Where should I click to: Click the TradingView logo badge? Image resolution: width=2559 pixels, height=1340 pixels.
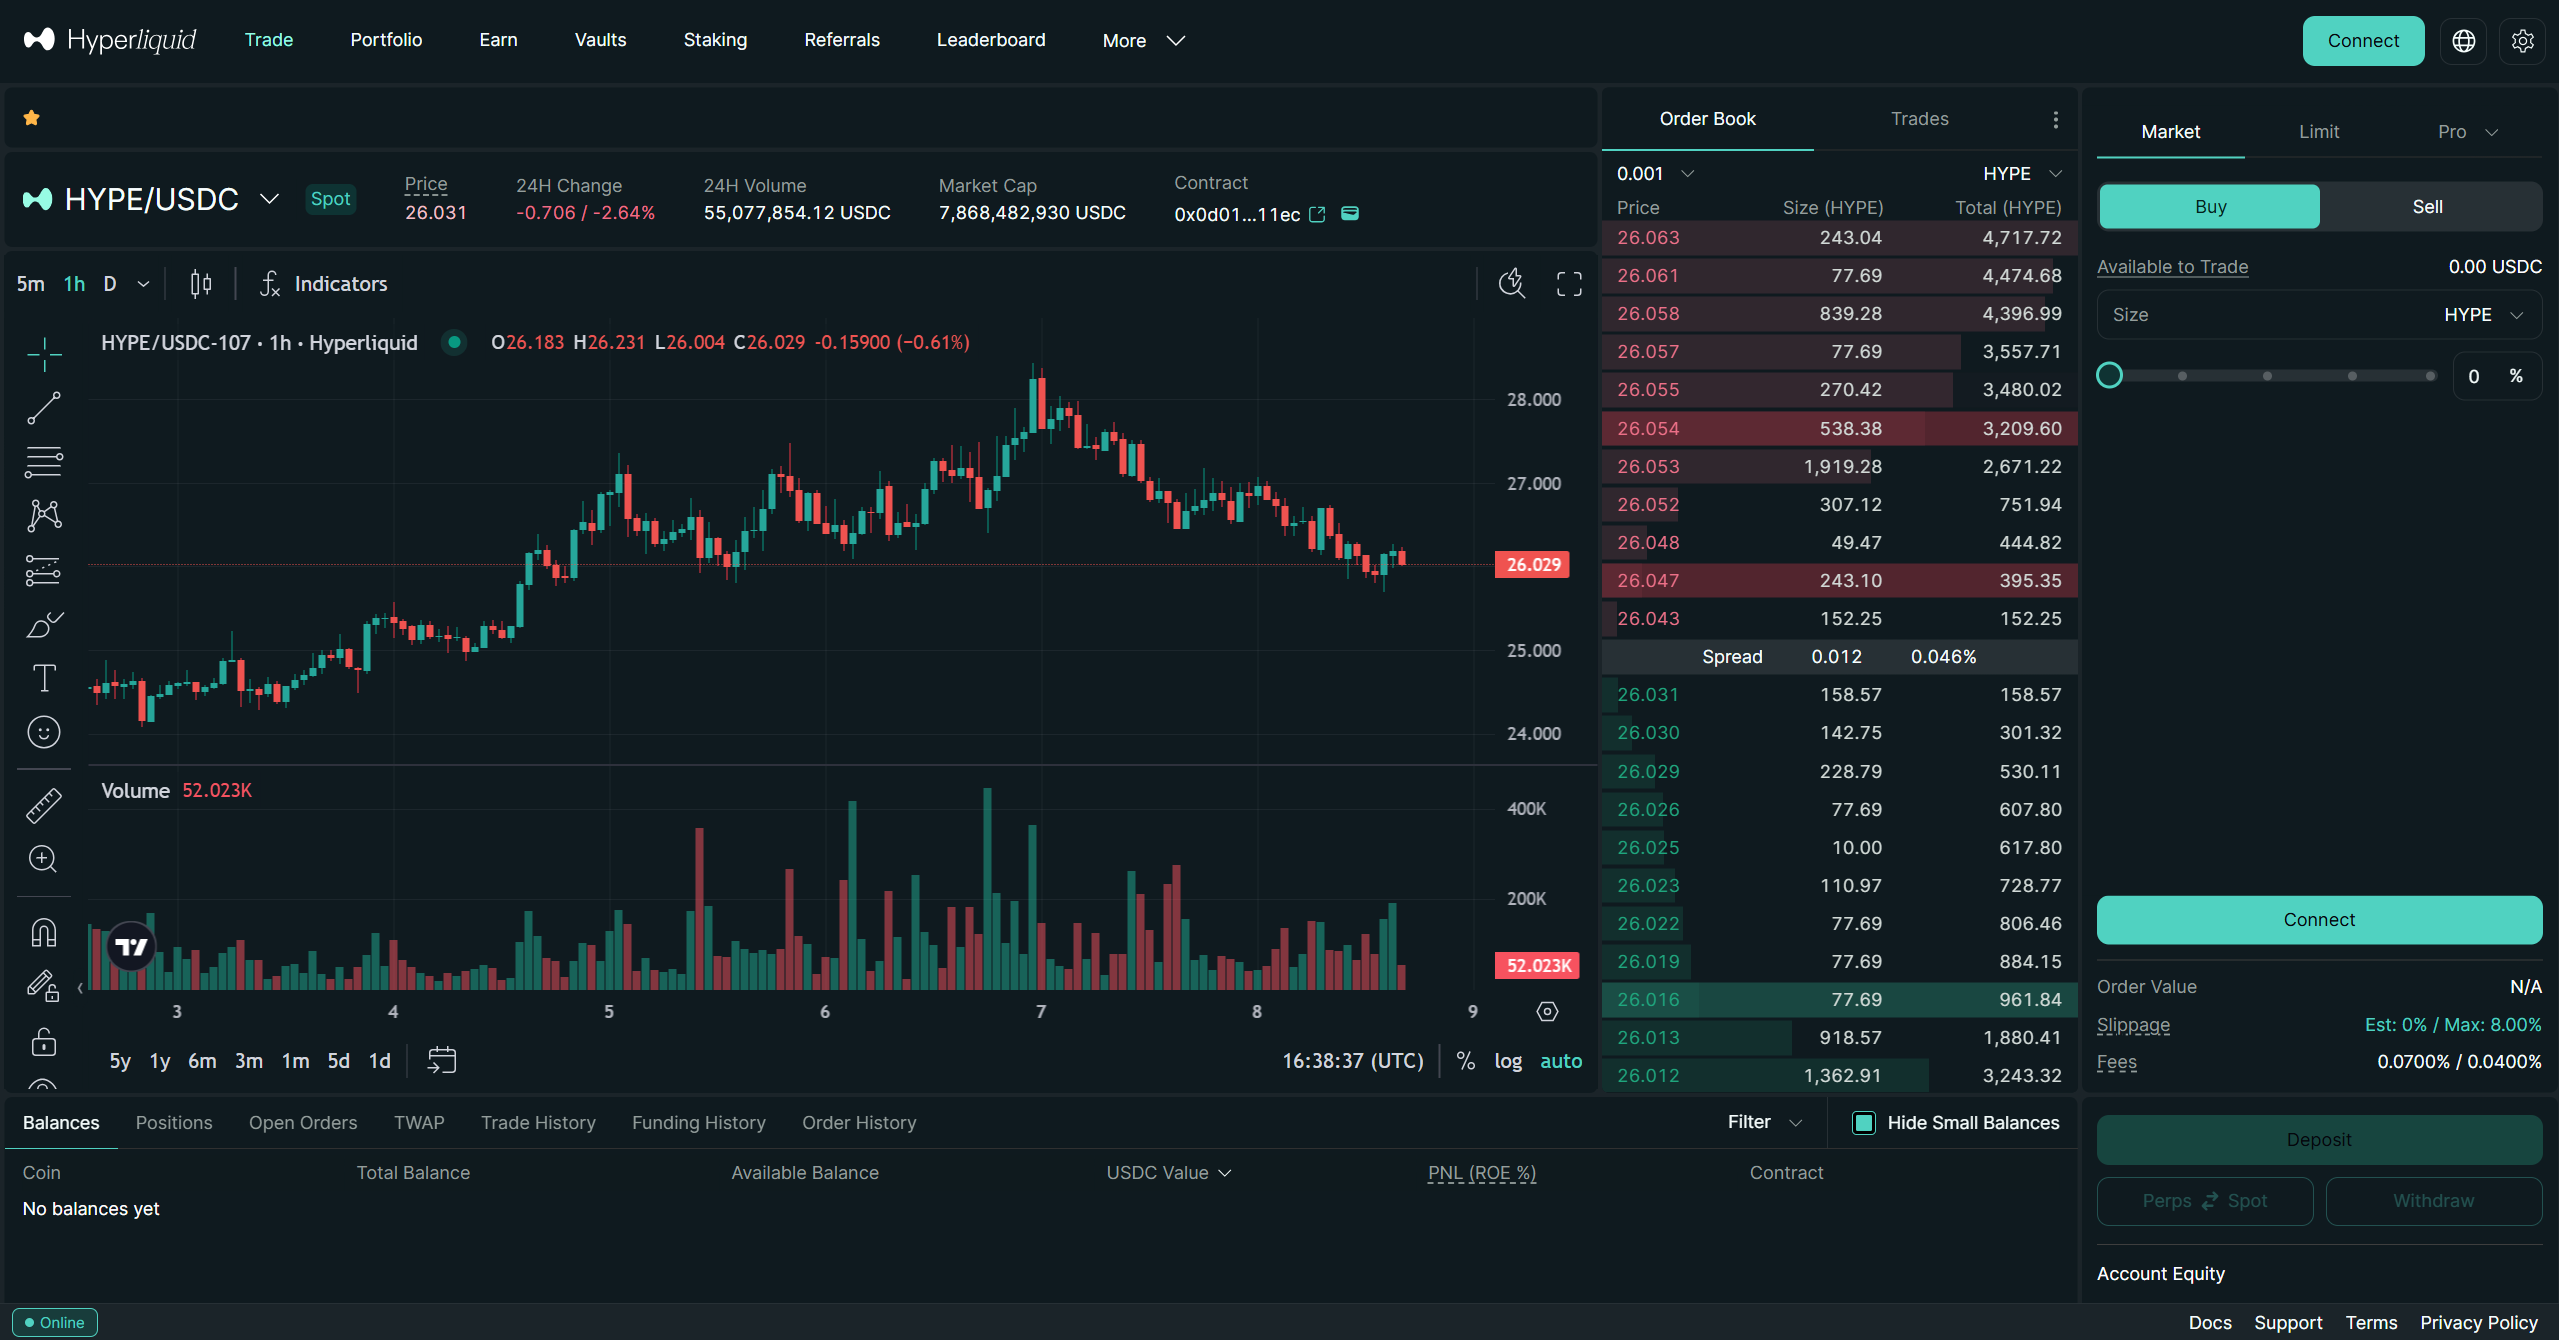click(132, 946)
